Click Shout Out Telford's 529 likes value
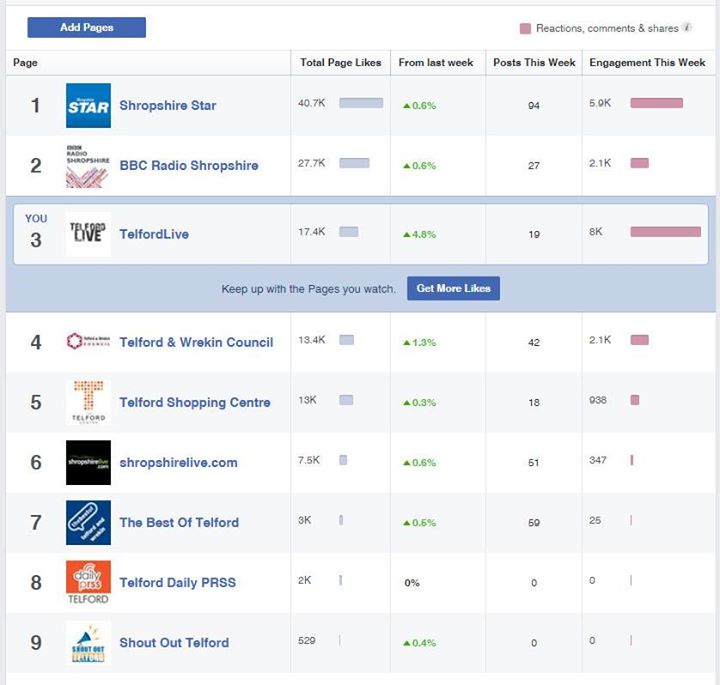 [306, 640]
